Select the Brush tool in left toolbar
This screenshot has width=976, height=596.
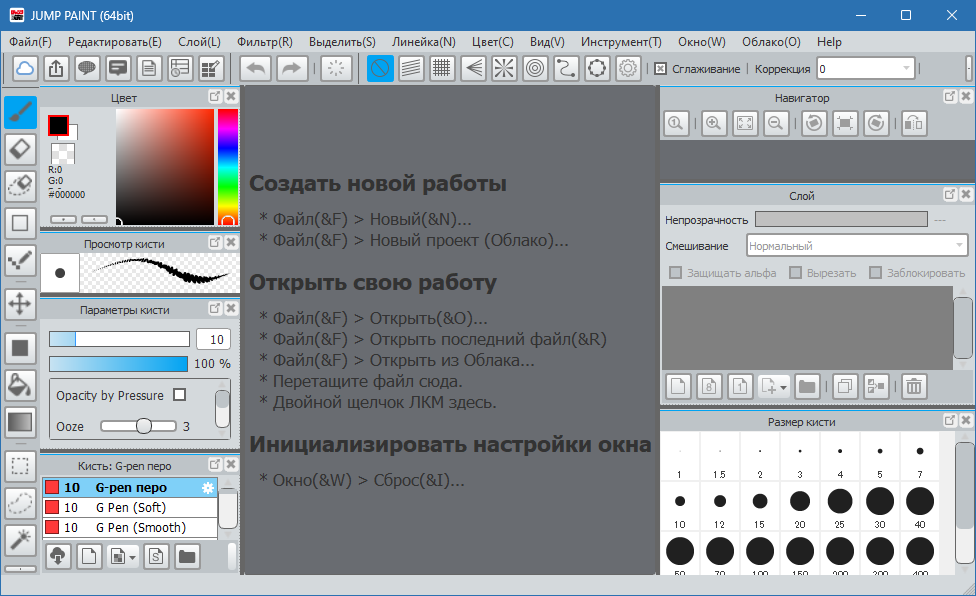[x=21, y=113]
